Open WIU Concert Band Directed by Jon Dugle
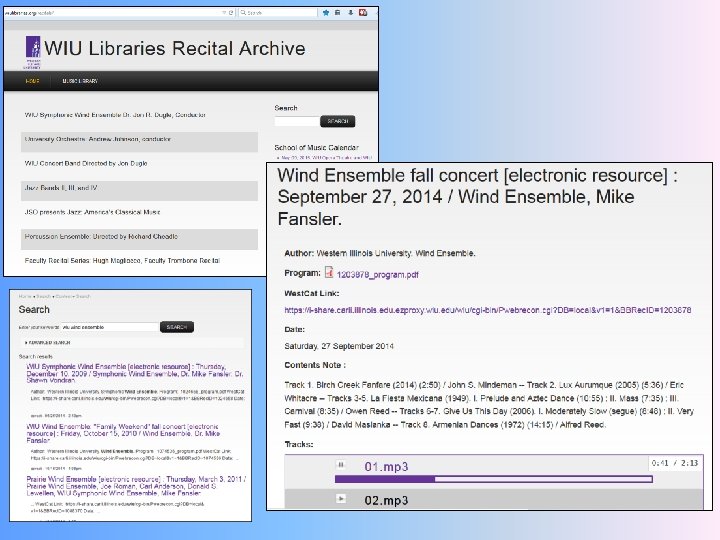Image resolution: width=720 pixels, height=540 pixels. [x=86, y=163]
